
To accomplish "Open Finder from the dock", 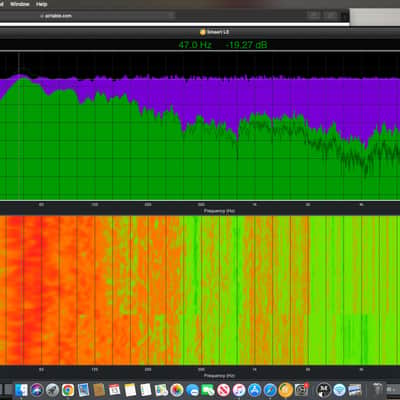I will (x=21, y=389).
